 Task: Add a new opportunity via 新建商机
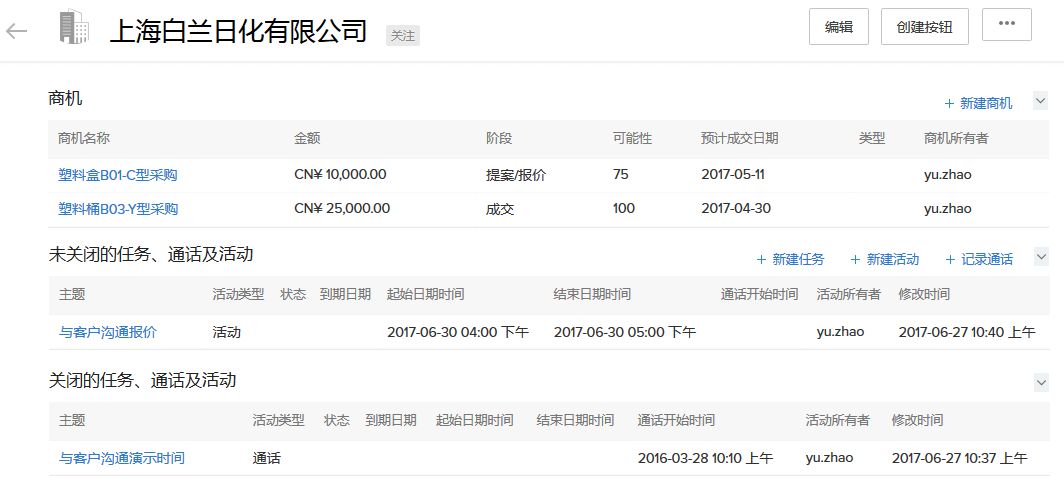coord(978,103)
